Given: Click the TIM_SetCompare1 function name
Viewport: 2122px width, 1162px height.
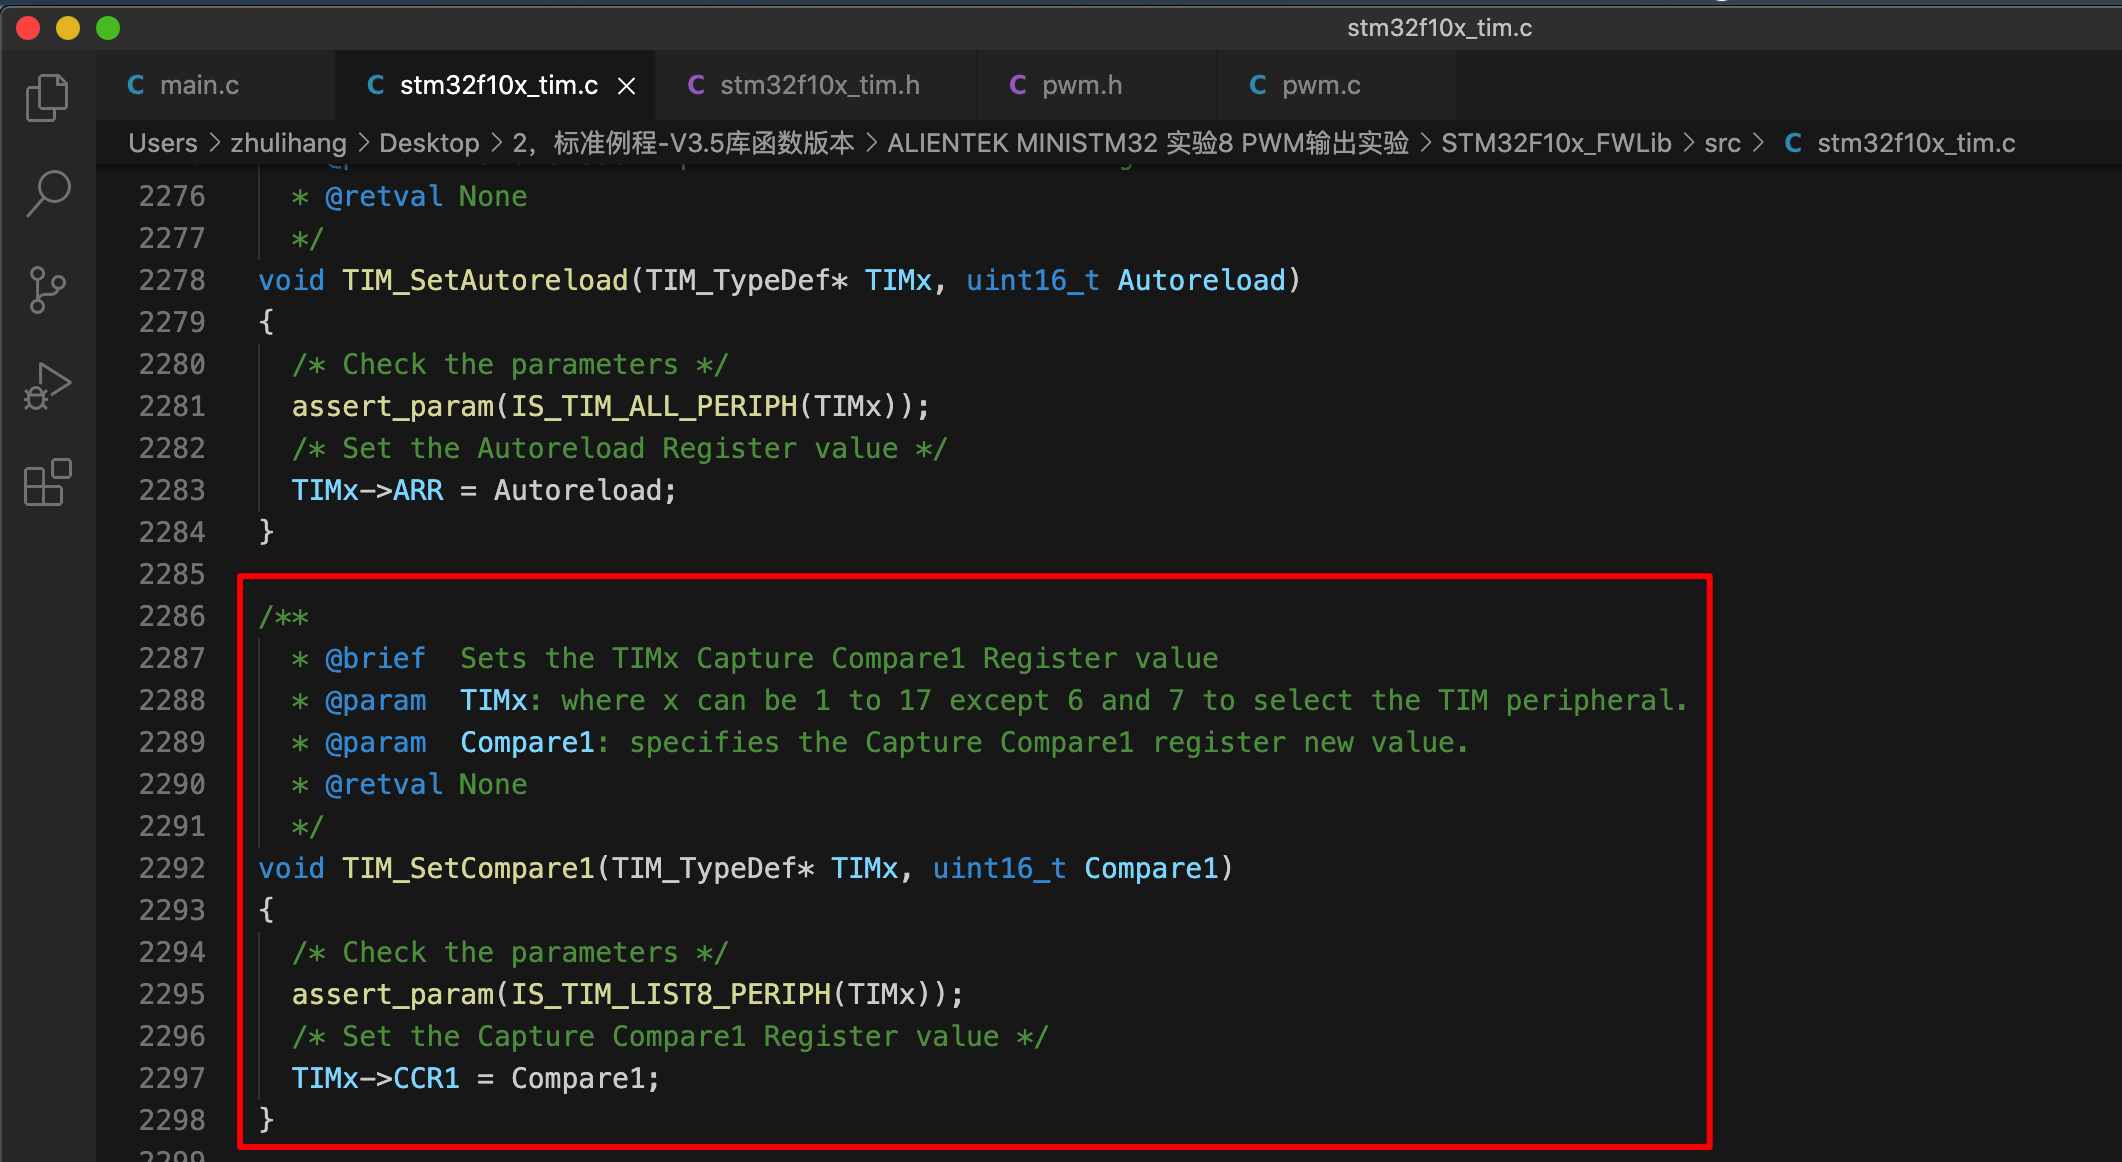Looking at the screenshot, I should 468,868.
